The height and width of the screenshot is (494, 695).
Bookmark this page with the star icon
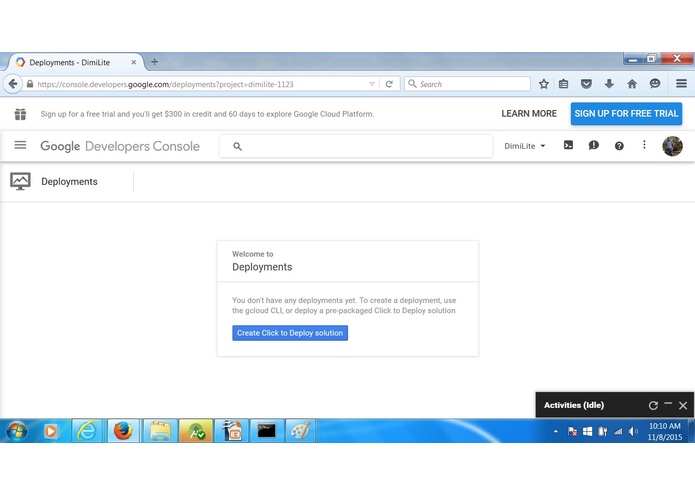[544, 84]
